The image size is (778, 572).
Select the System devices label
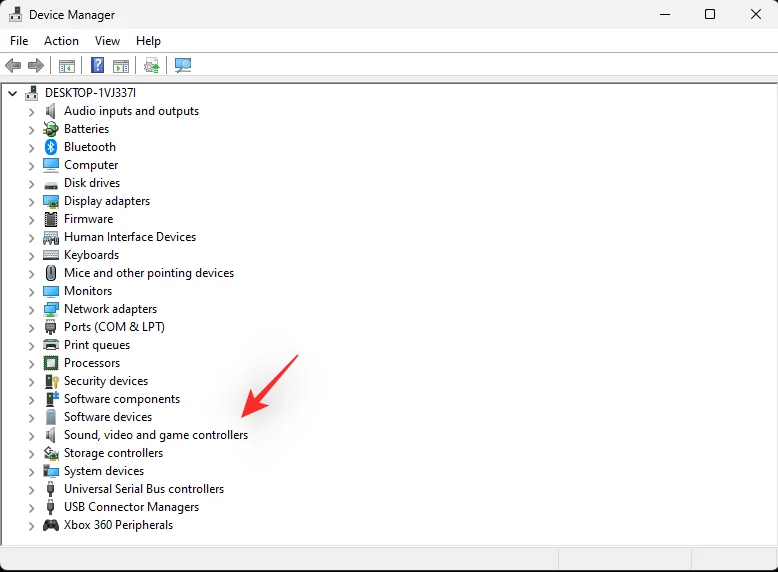(x=104, y=471)
